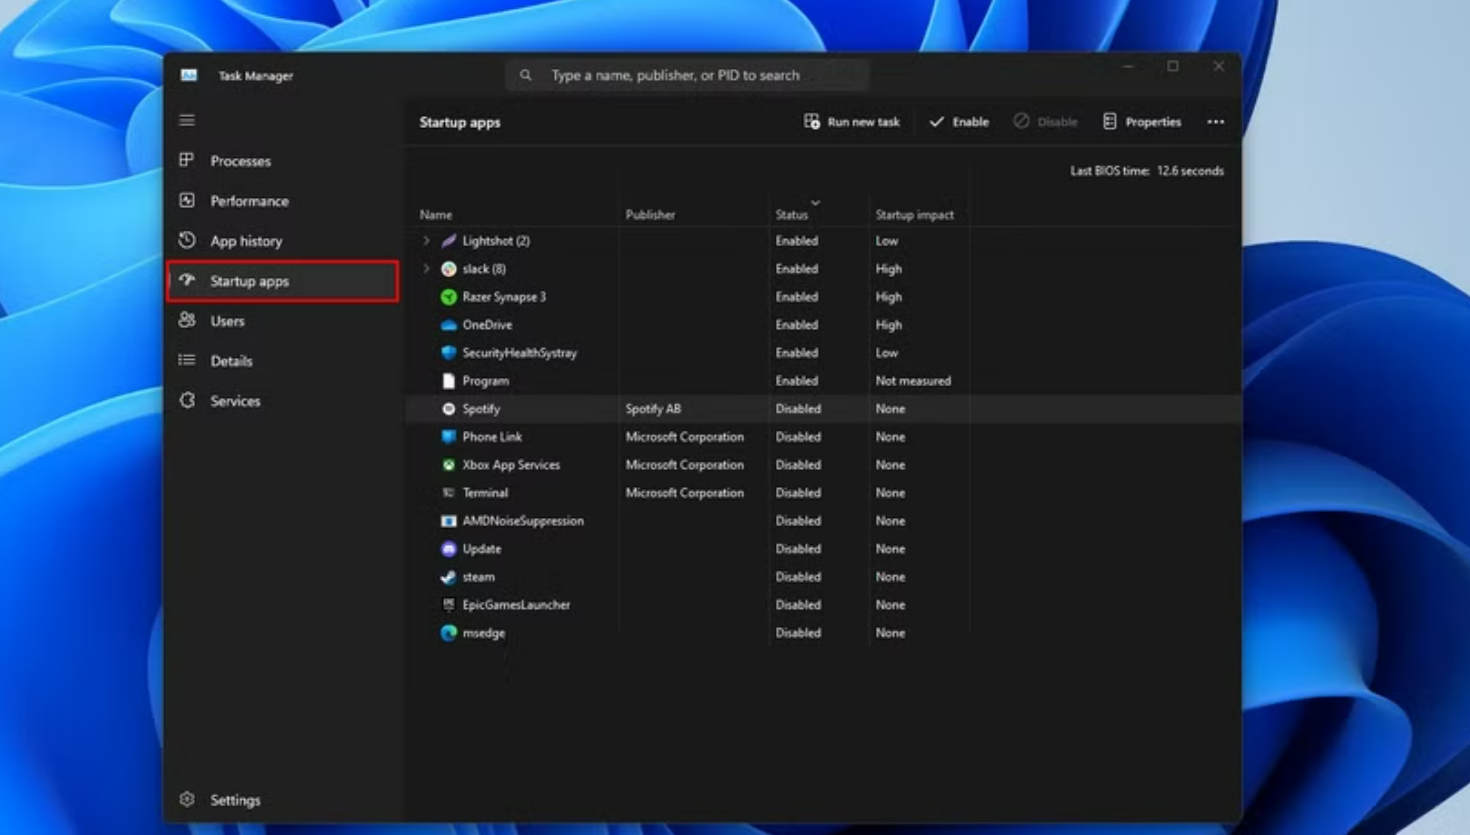The width and height of the screenshot is (1470, 835).
Task: Select the EpicGamesLauncher entry
Action: click(516, 605)
